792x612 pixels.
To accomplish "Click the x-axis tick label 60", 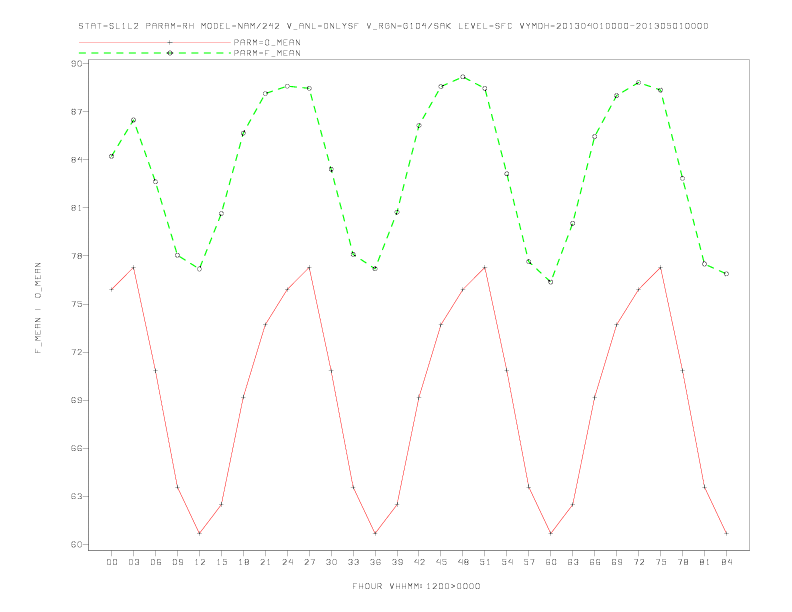I will pyautogui.click(x=551, y=562).
